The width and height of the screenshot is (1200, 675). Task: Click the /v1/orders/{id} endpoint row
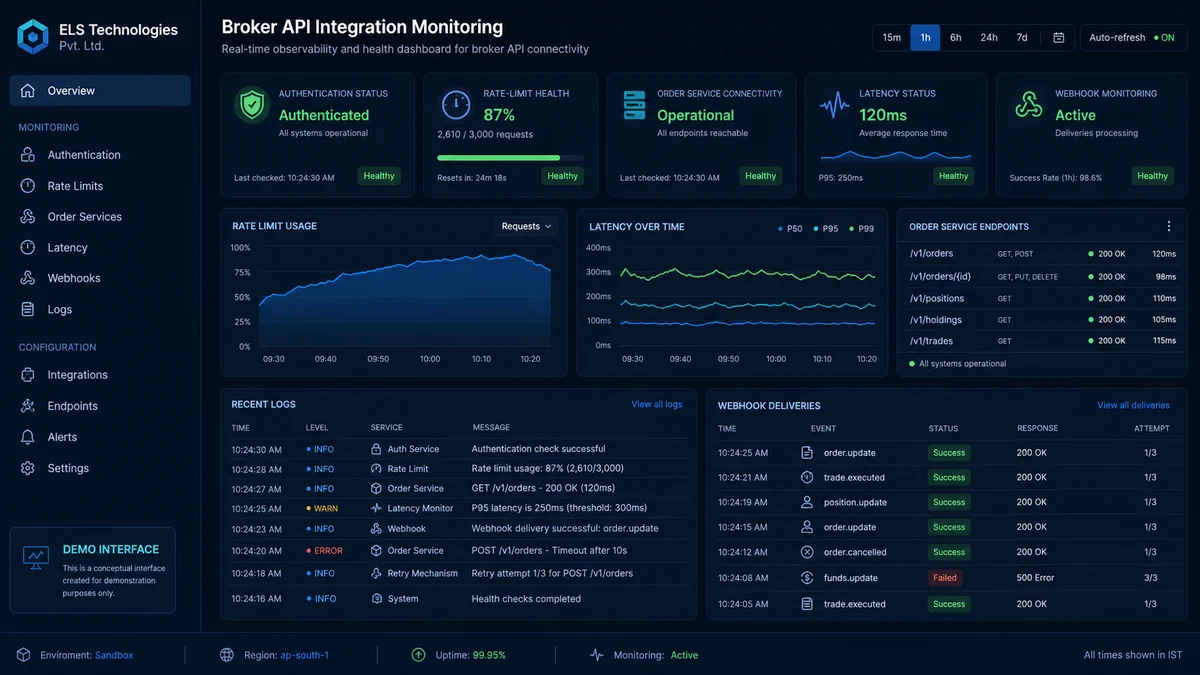[1042, 277]
